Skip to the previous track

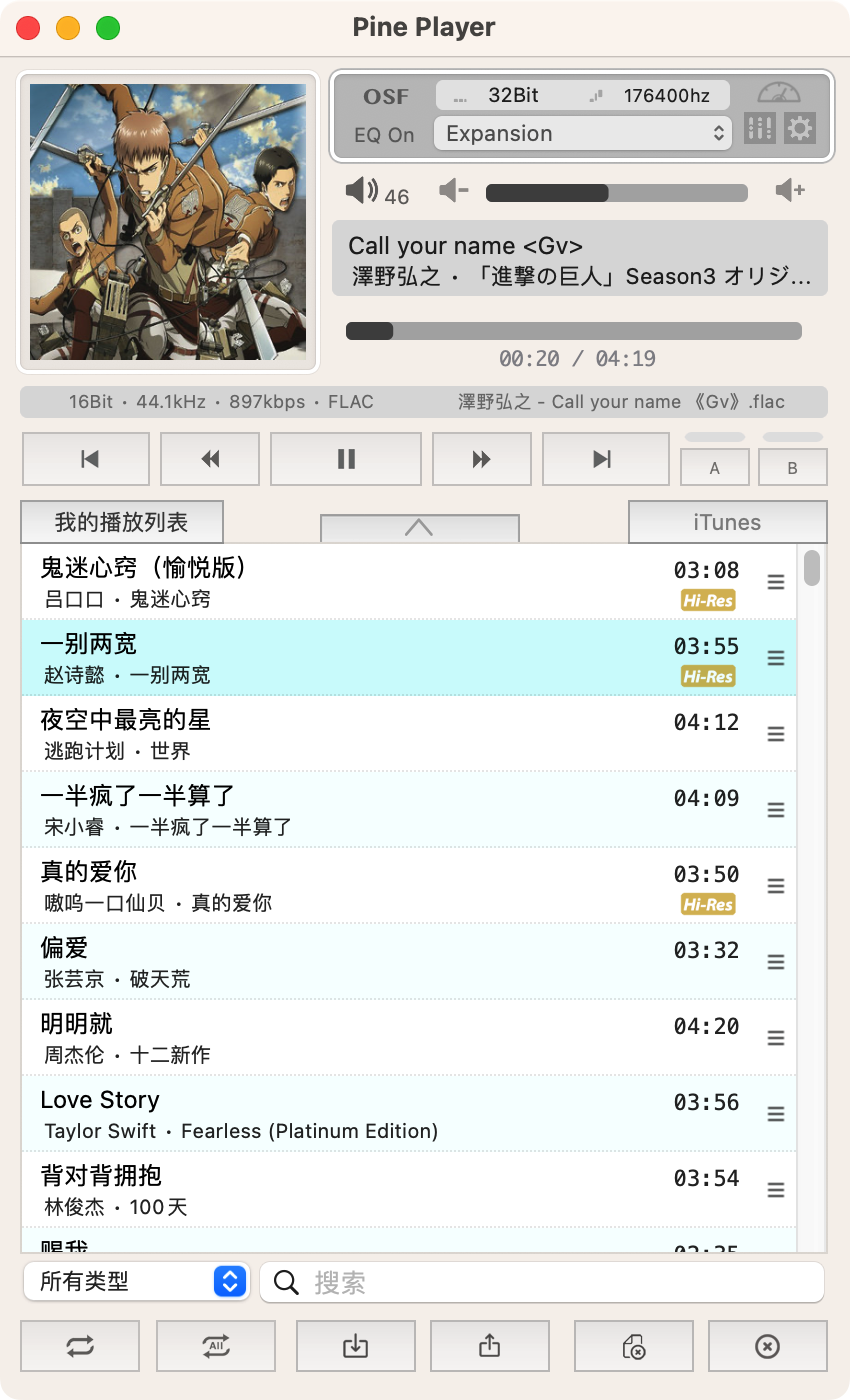coord(86,459)
